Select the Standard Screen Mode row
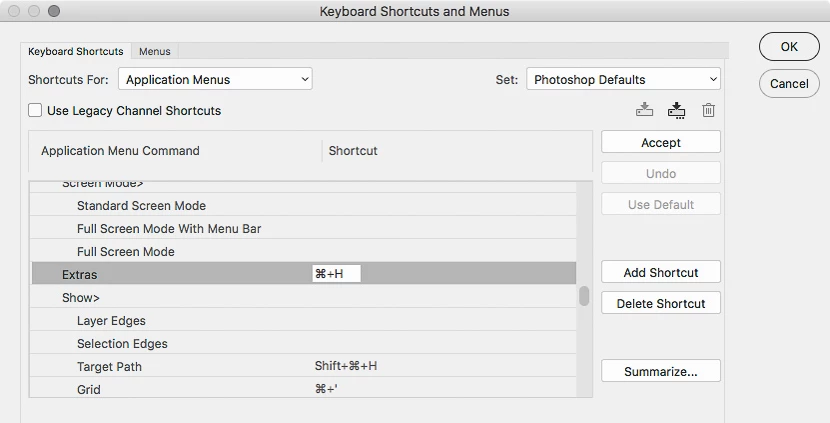830x423 pixels. [303, 205]
